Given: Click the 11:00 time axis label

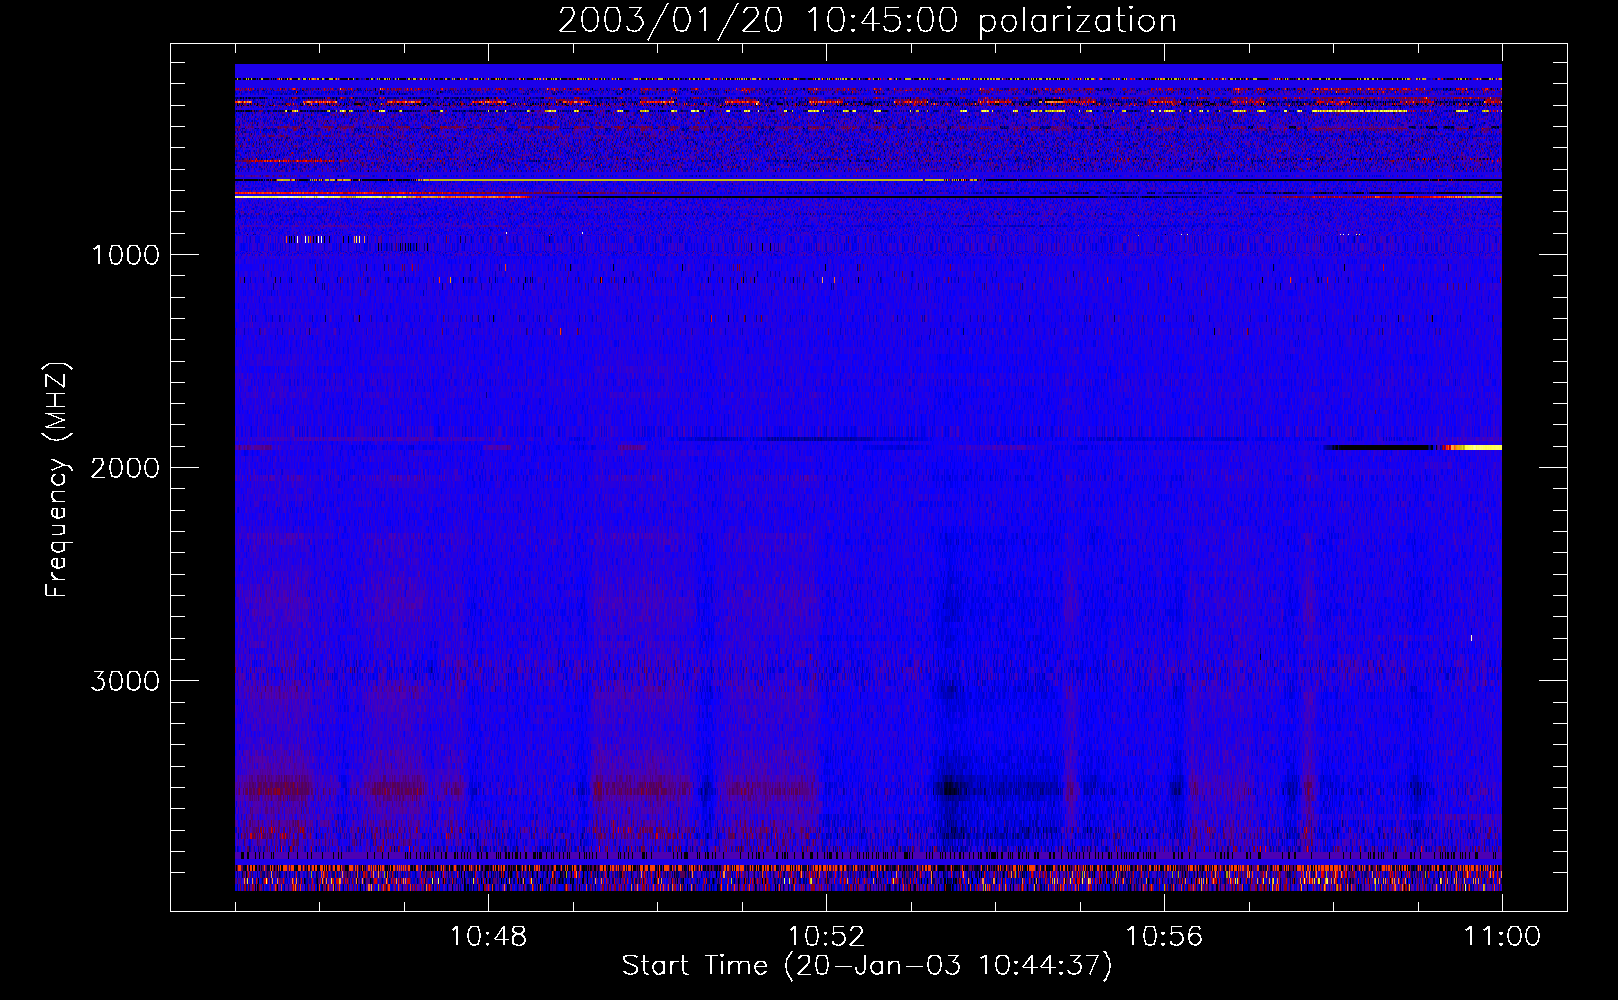Looking at the screenshot, I should pos(1502,937).
